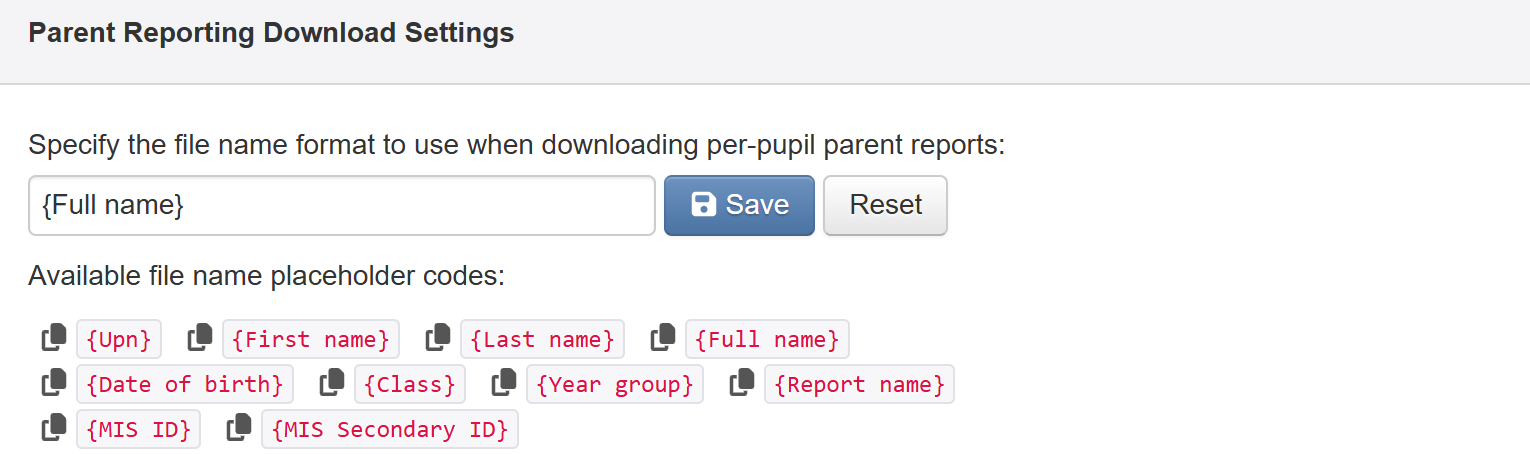Copy the {Upn} placeholder code icon
Screen dimensions: 1530x454
(54, 338)
